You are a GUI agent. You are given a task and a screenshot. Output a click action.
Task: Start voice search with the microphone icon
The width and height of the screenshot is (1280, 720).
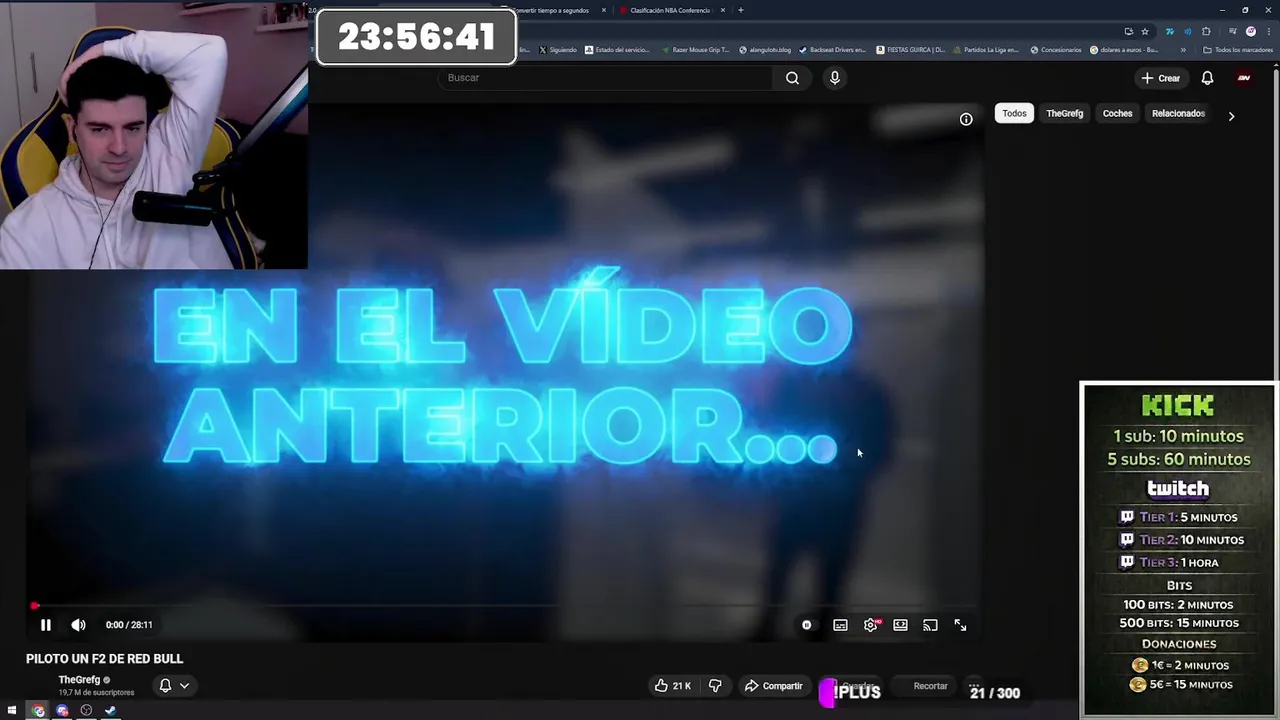click(x=834, y=78)
